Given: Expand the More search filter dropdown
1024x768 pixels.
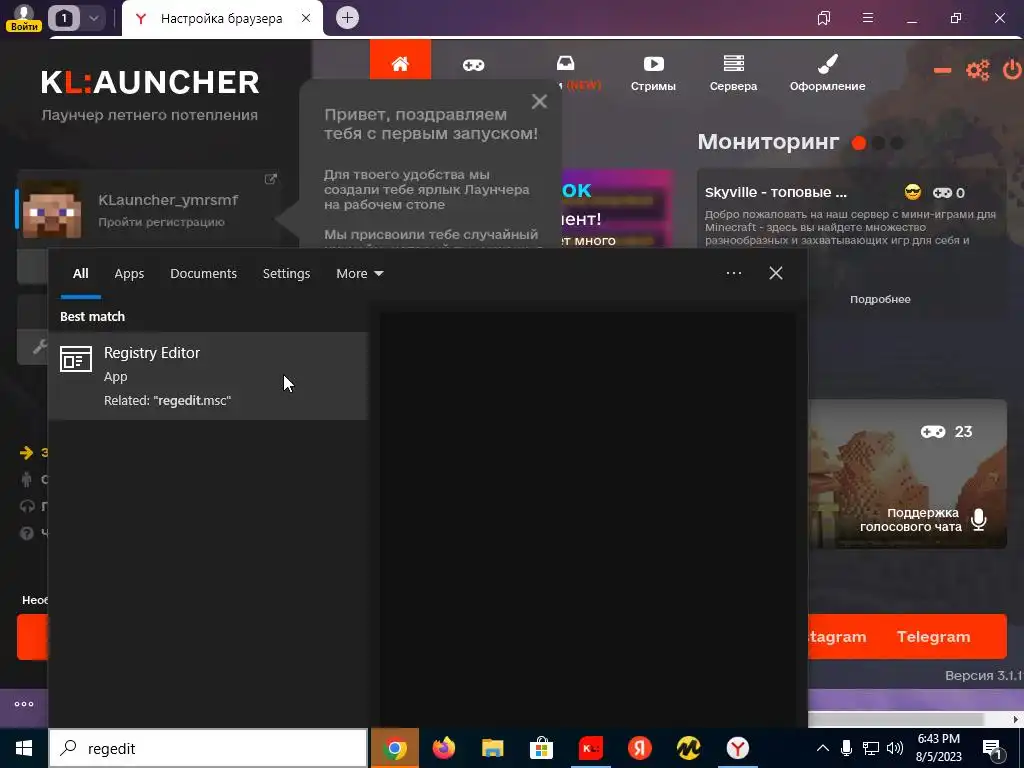Looking at the screenshot, I should 359,274.
